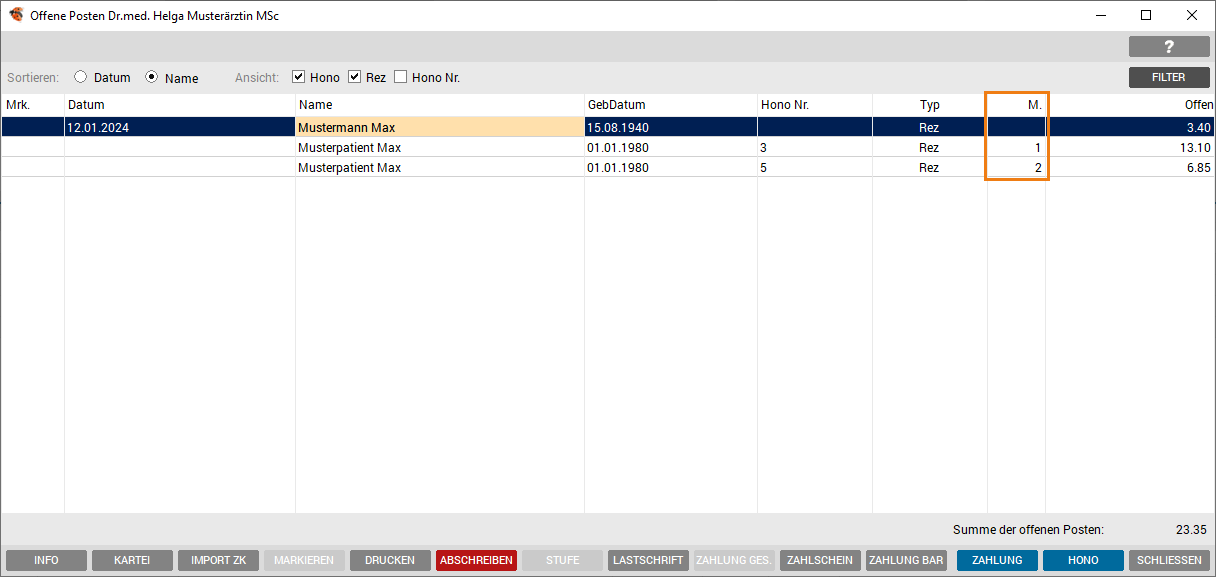Click the ZAHLSCHEIN button
The width and height of the screenshot is (1216, 577).
[820, 561]
